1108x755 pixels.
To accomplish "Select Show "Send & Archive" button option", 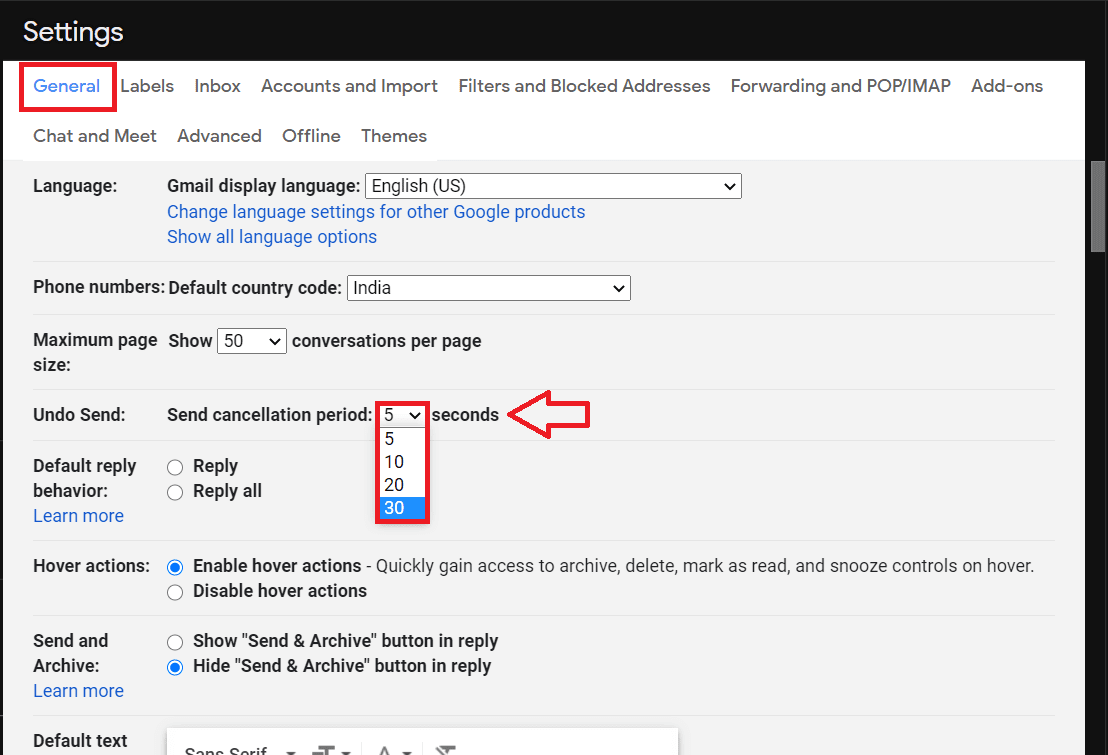I will click(x=175, y=642).
